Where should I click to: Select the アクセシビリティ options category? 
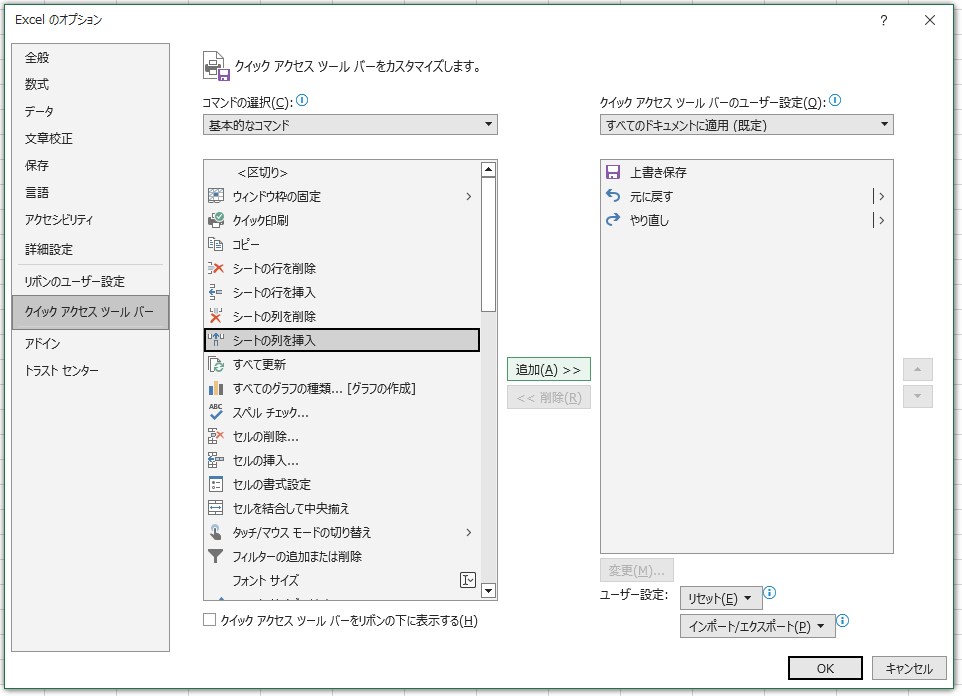(90, 220)
